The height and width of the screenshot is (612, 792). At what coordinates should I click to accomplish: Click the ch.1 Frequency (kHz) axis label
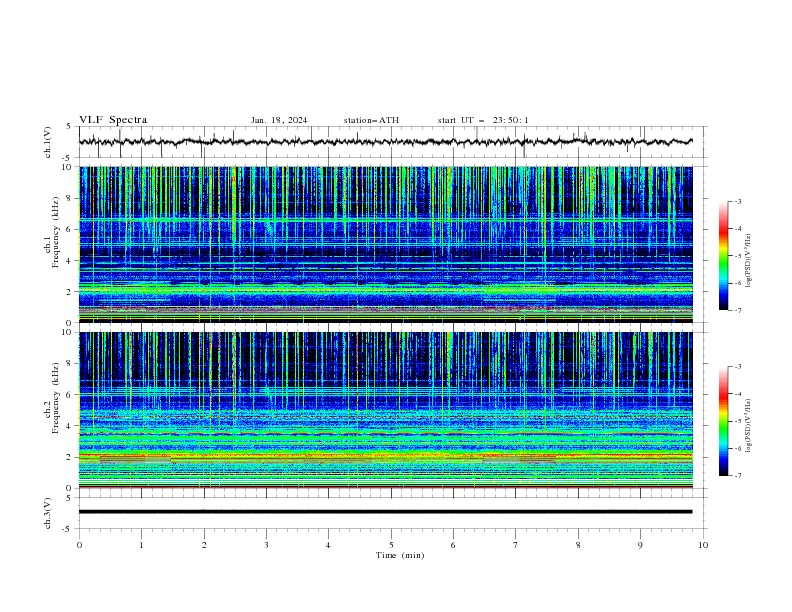tap(52, 230)
